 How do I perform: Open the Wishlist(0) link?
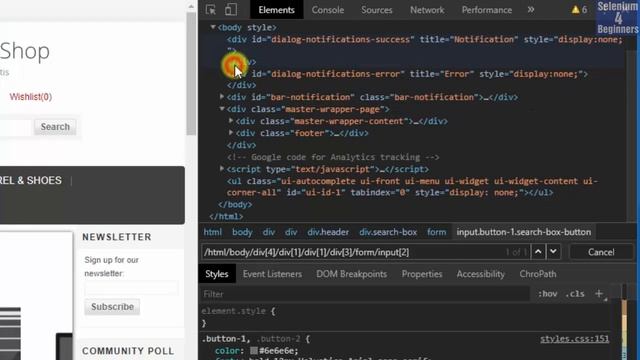point(31,97)
